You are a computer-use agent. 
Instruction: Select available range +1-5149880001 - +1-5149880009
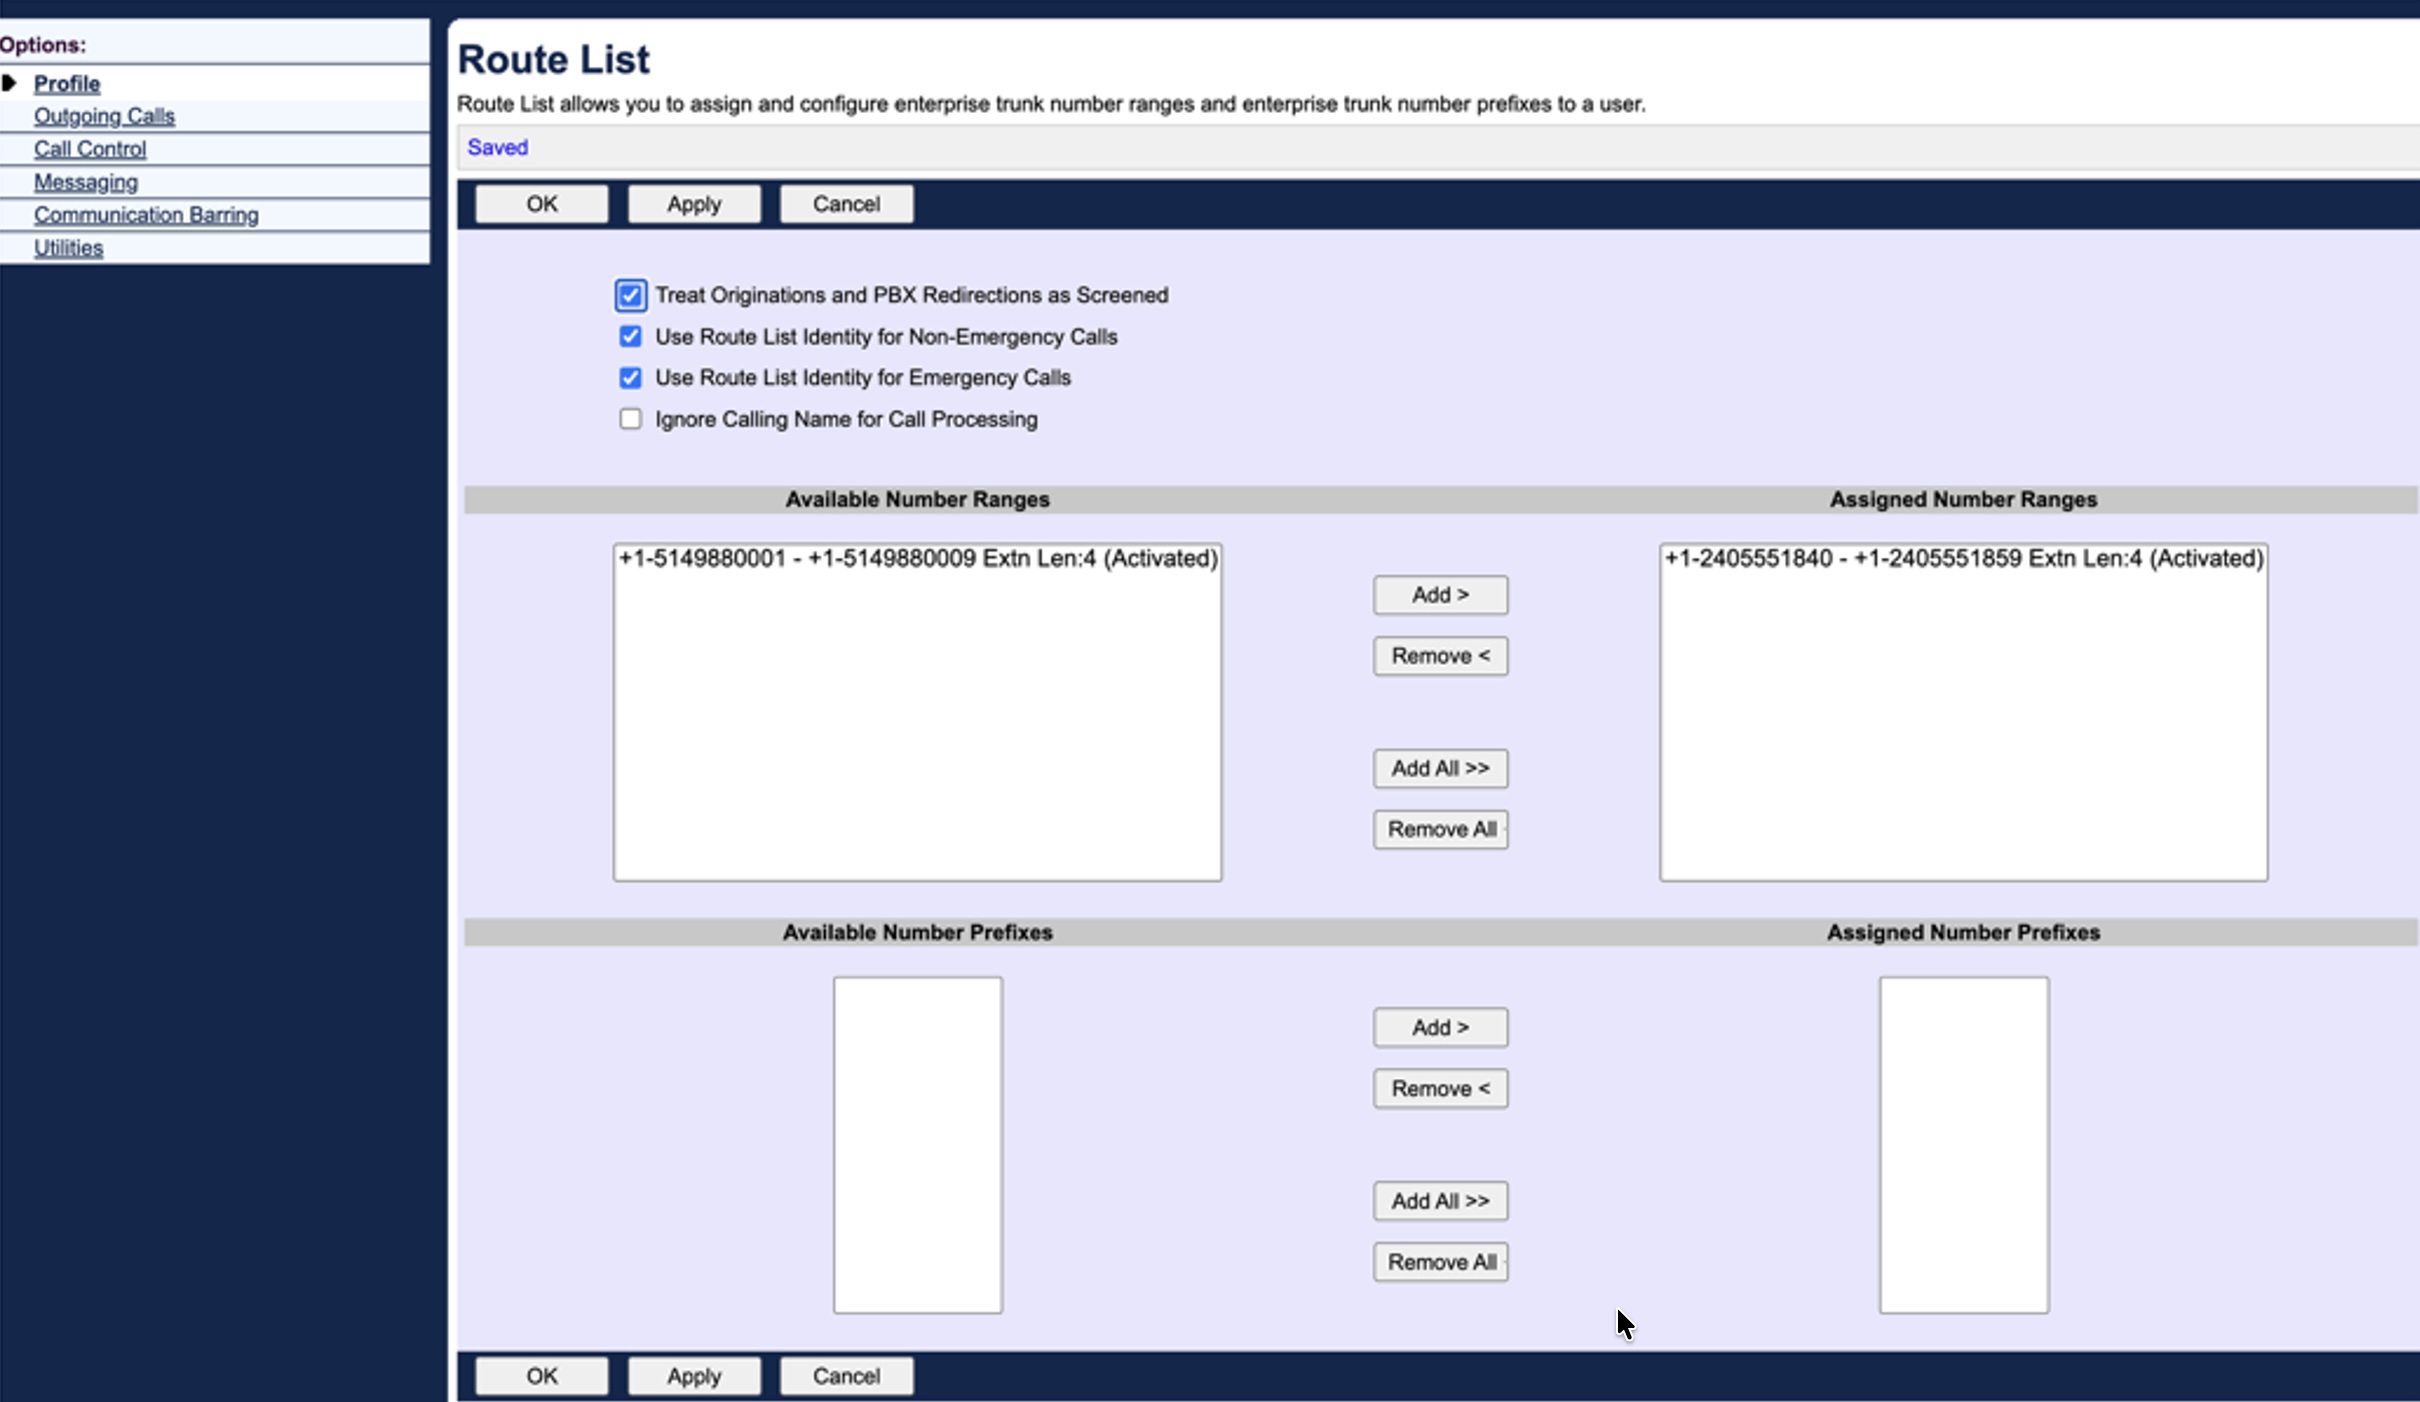(917, 558)
